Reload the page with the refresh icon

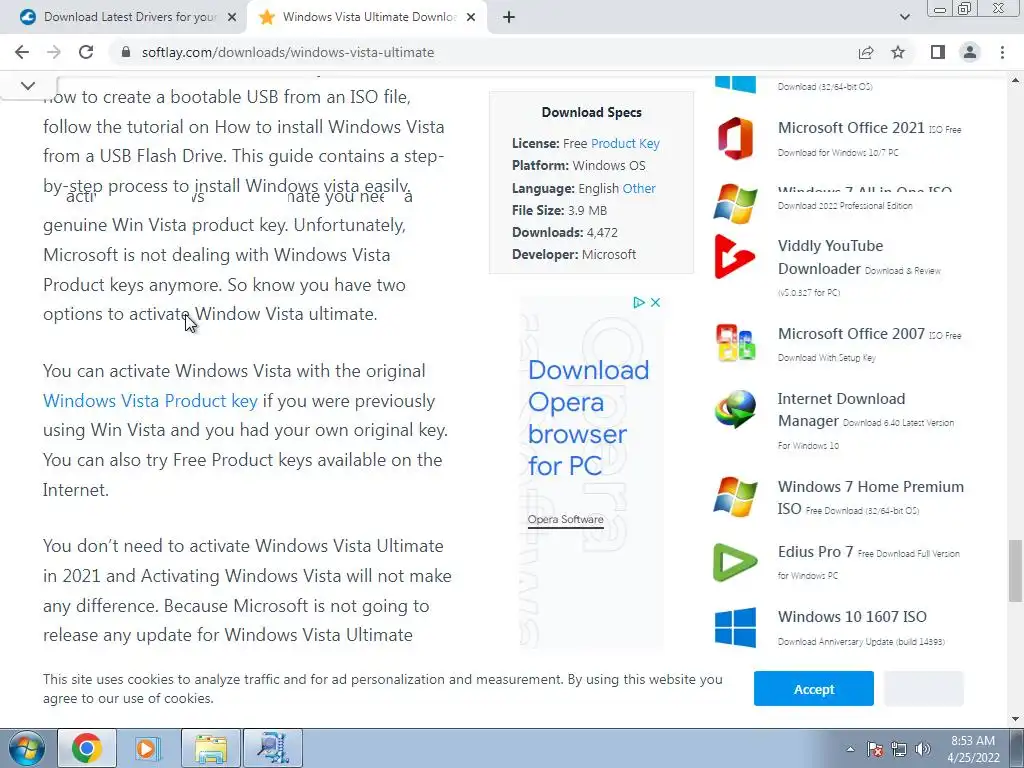click(86, 52)
